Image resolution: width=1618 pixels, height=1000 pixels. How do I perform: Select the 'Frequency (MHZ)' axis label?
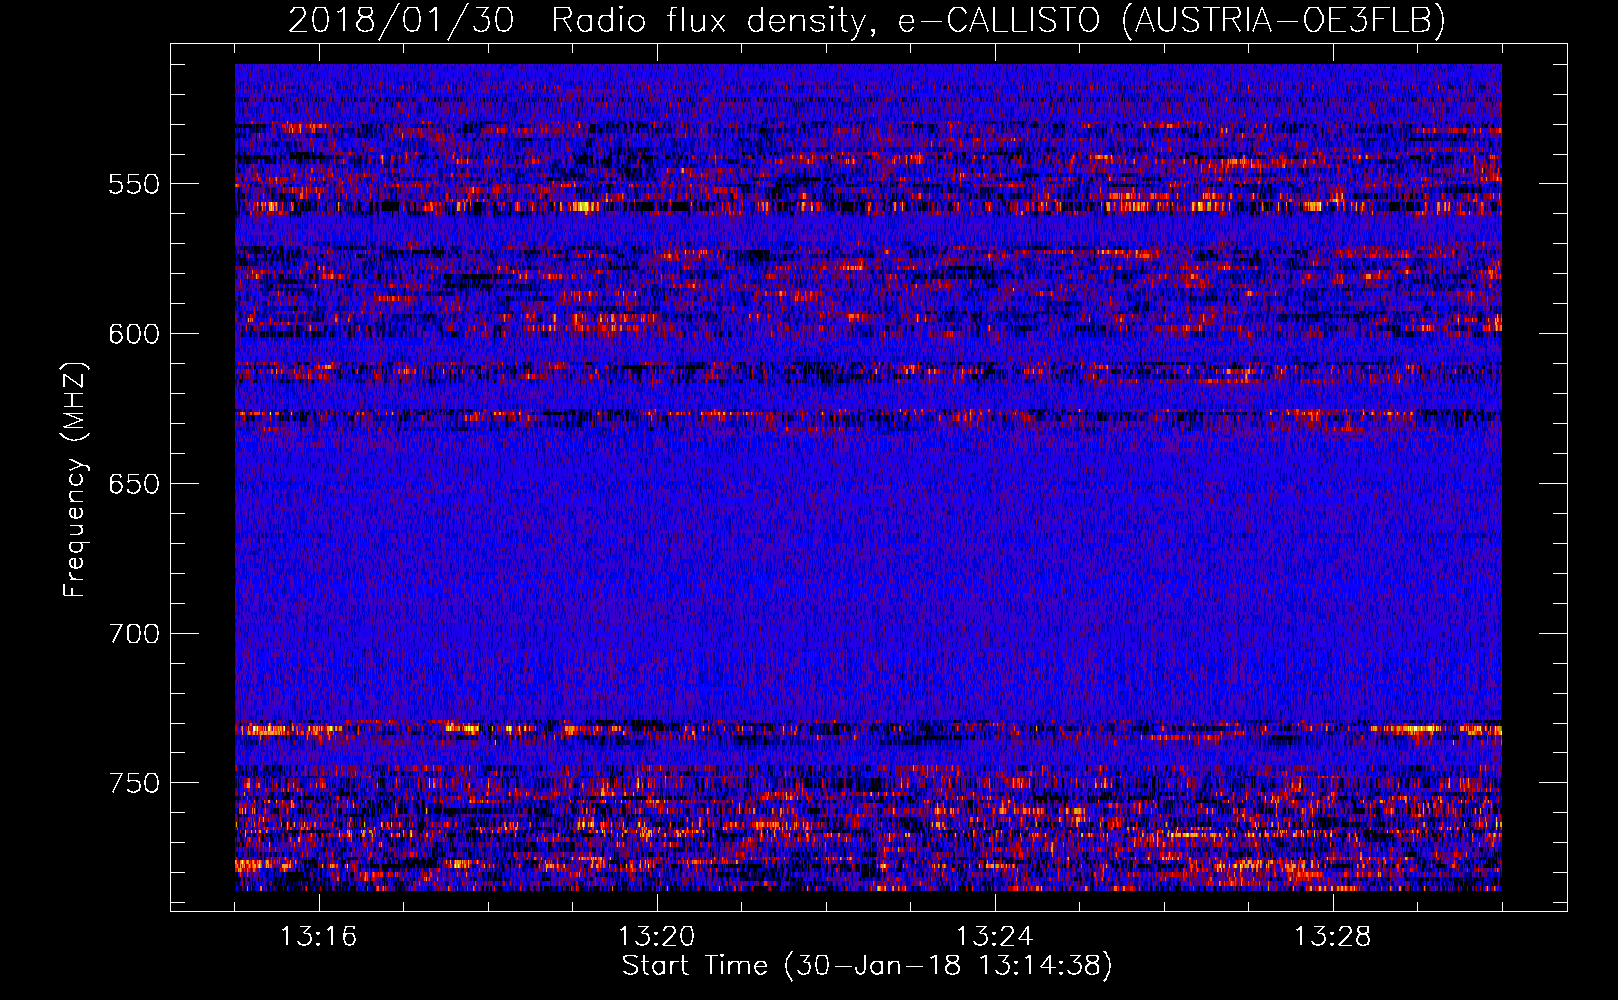tap(75, 479)
